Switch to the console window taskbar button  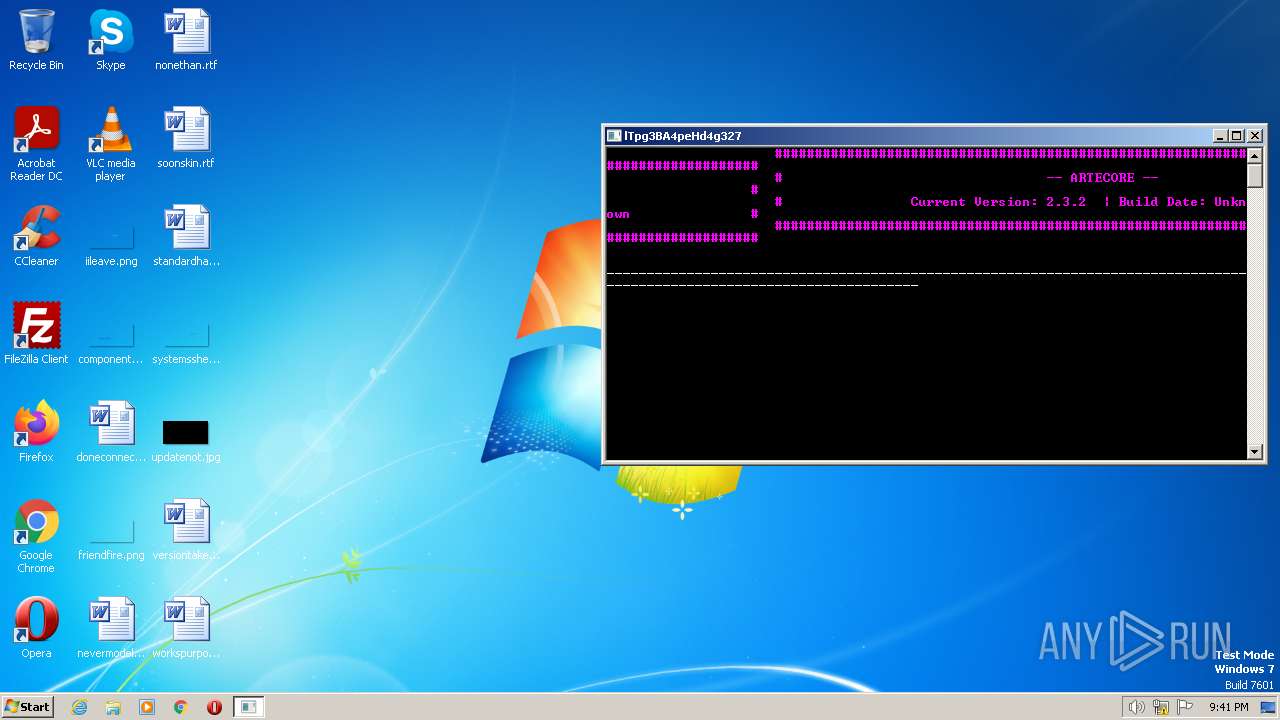(x=248, y=707)
